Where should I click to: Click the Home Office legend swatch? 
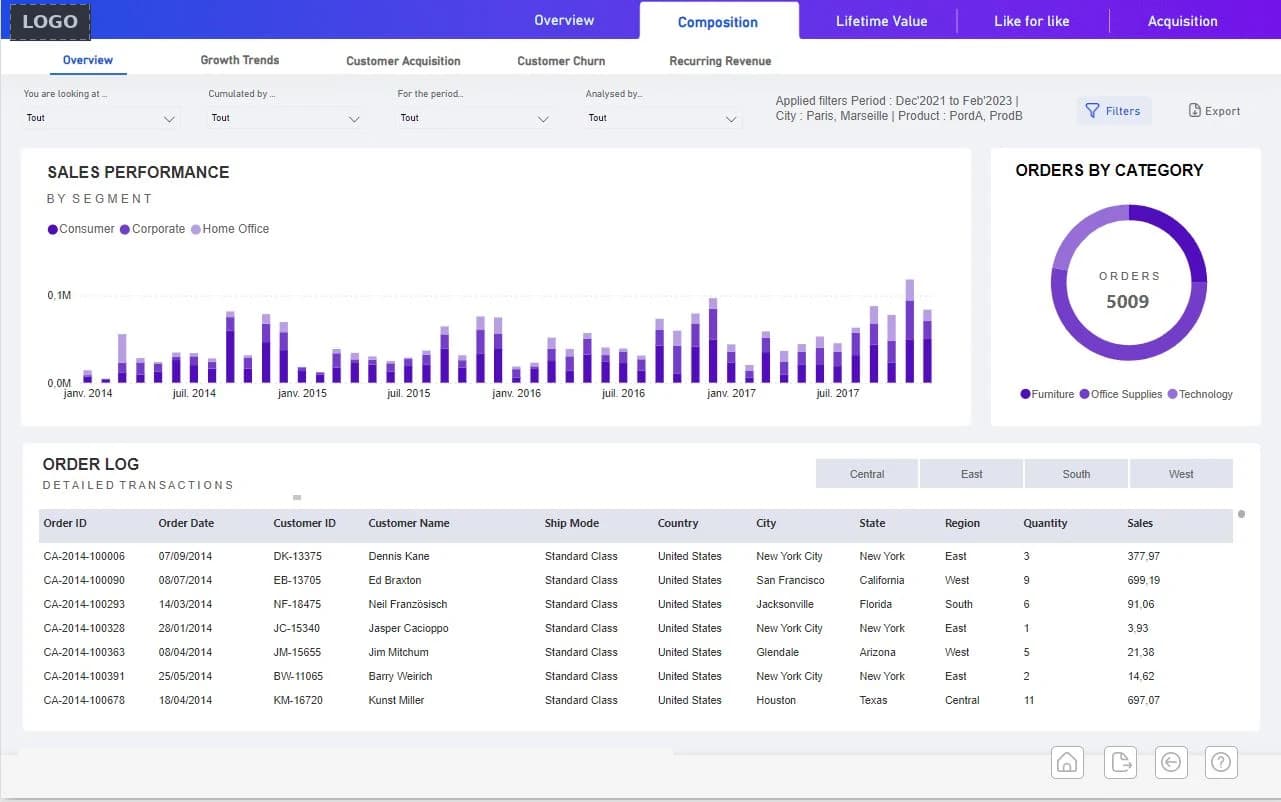(196, 229)
